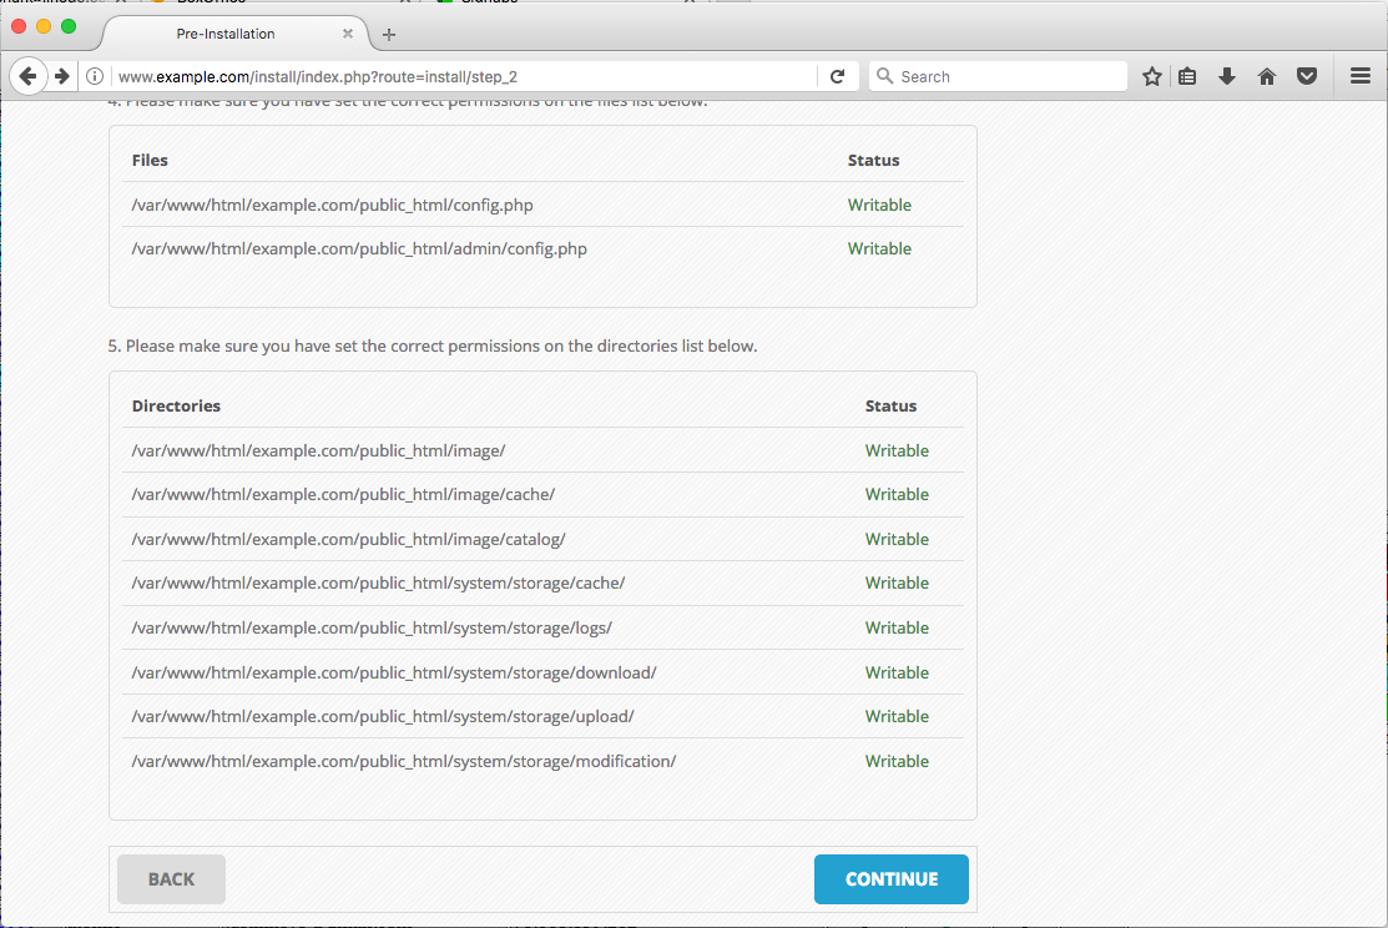Click the Writable status for admin config.php
The height and width of the screenshot is (928, 1388).
coord(879,248)
